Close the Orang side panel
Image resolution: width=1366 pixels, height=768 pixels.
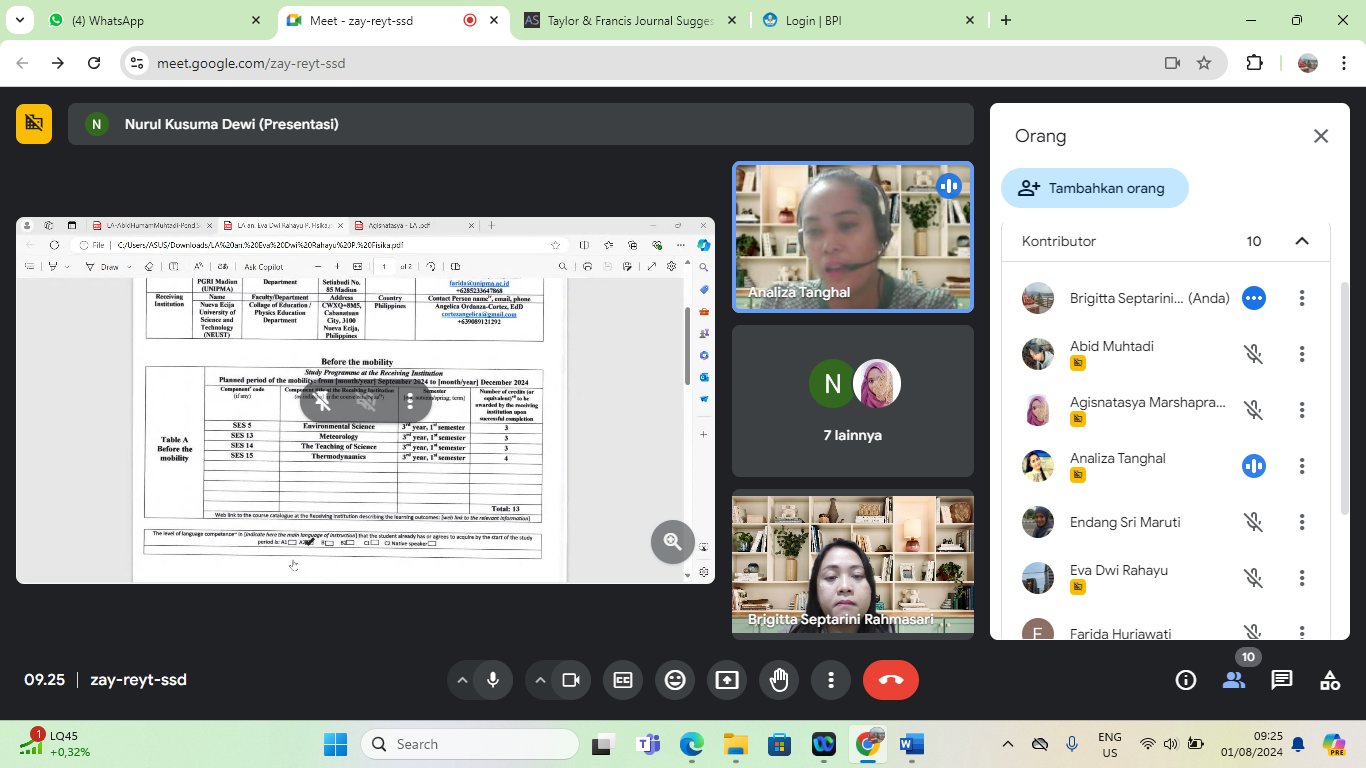click(x=1321, y=136)
